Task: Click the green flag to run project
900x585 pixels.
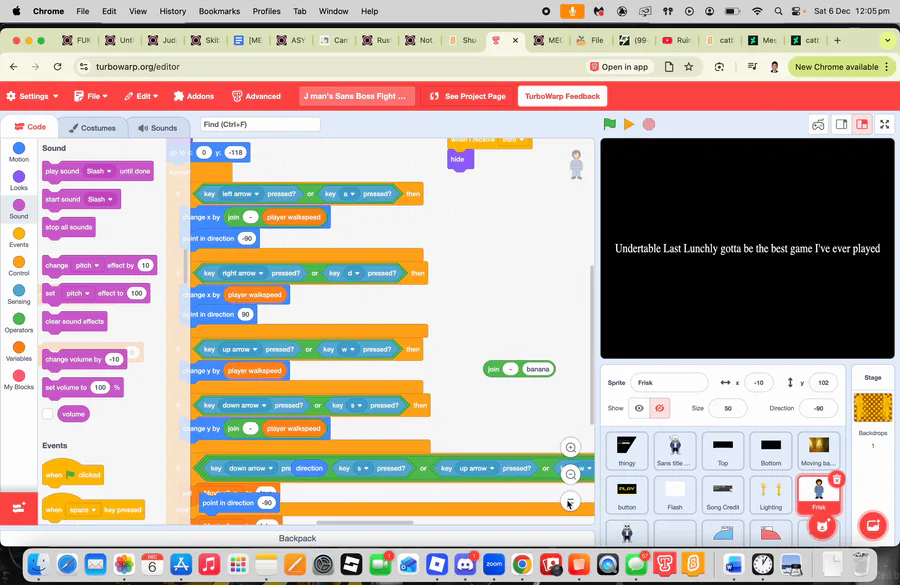Action: [x=610, y=124]
